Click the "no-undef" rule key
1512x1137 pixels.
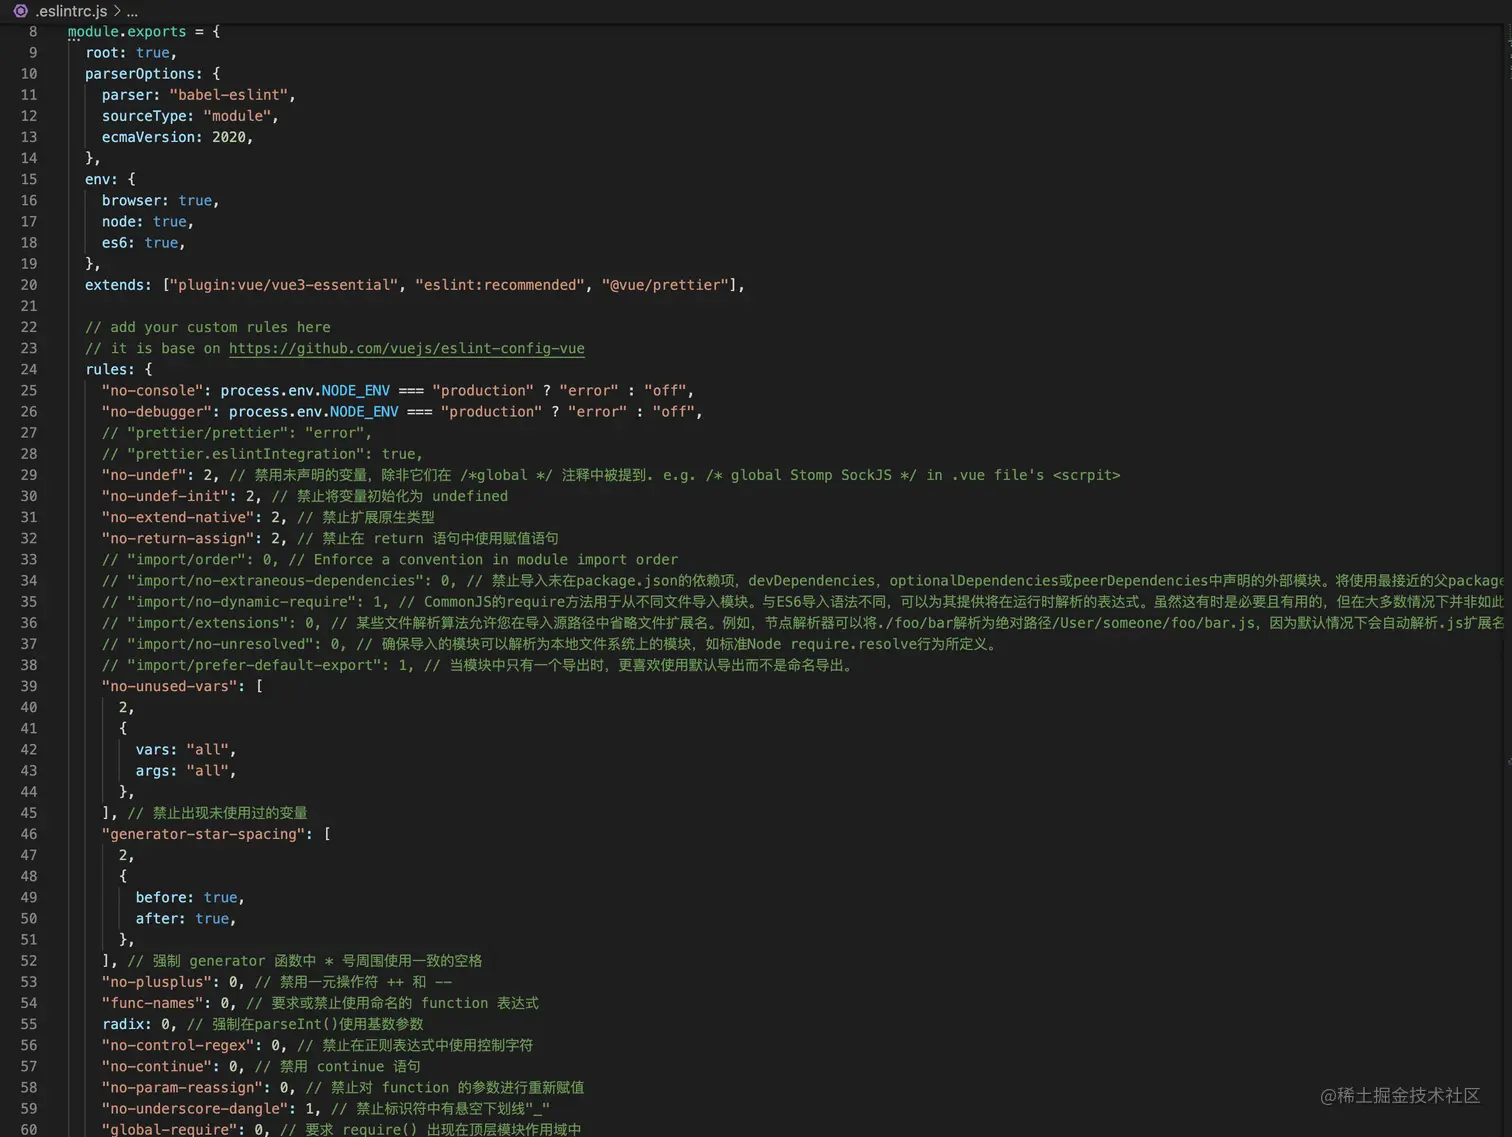tap(143, 474)
